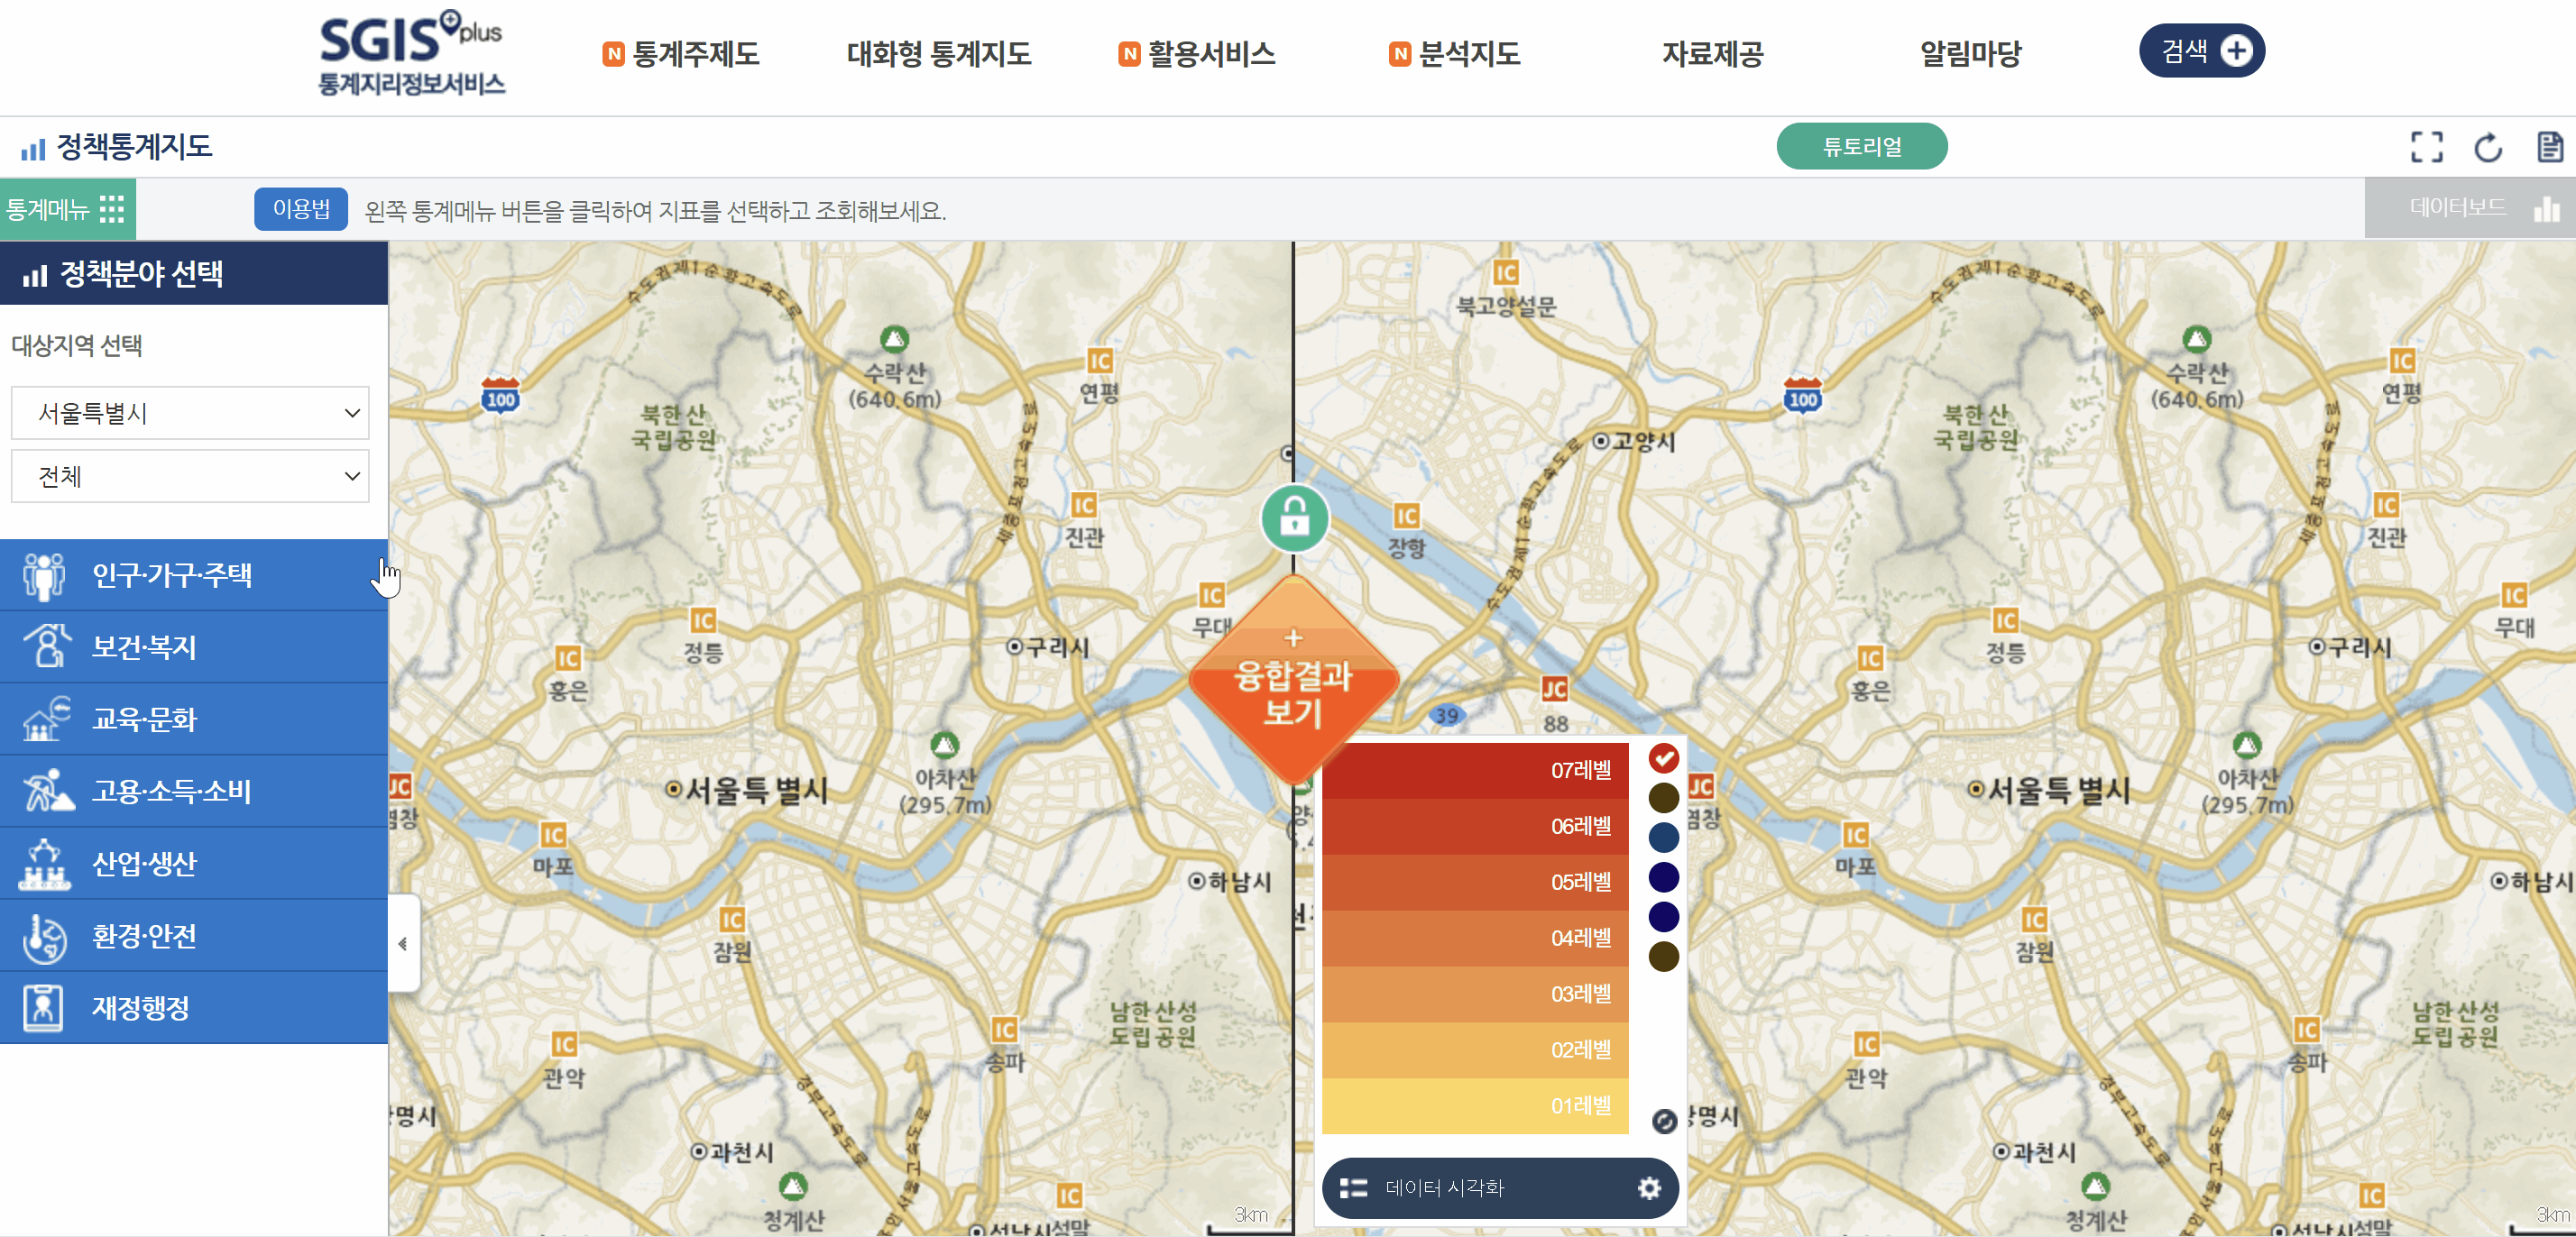The height and width of the screenshot is (1237, 2576).
Task: Select brown swatch directly below red one
Action: coord(1663,797)
